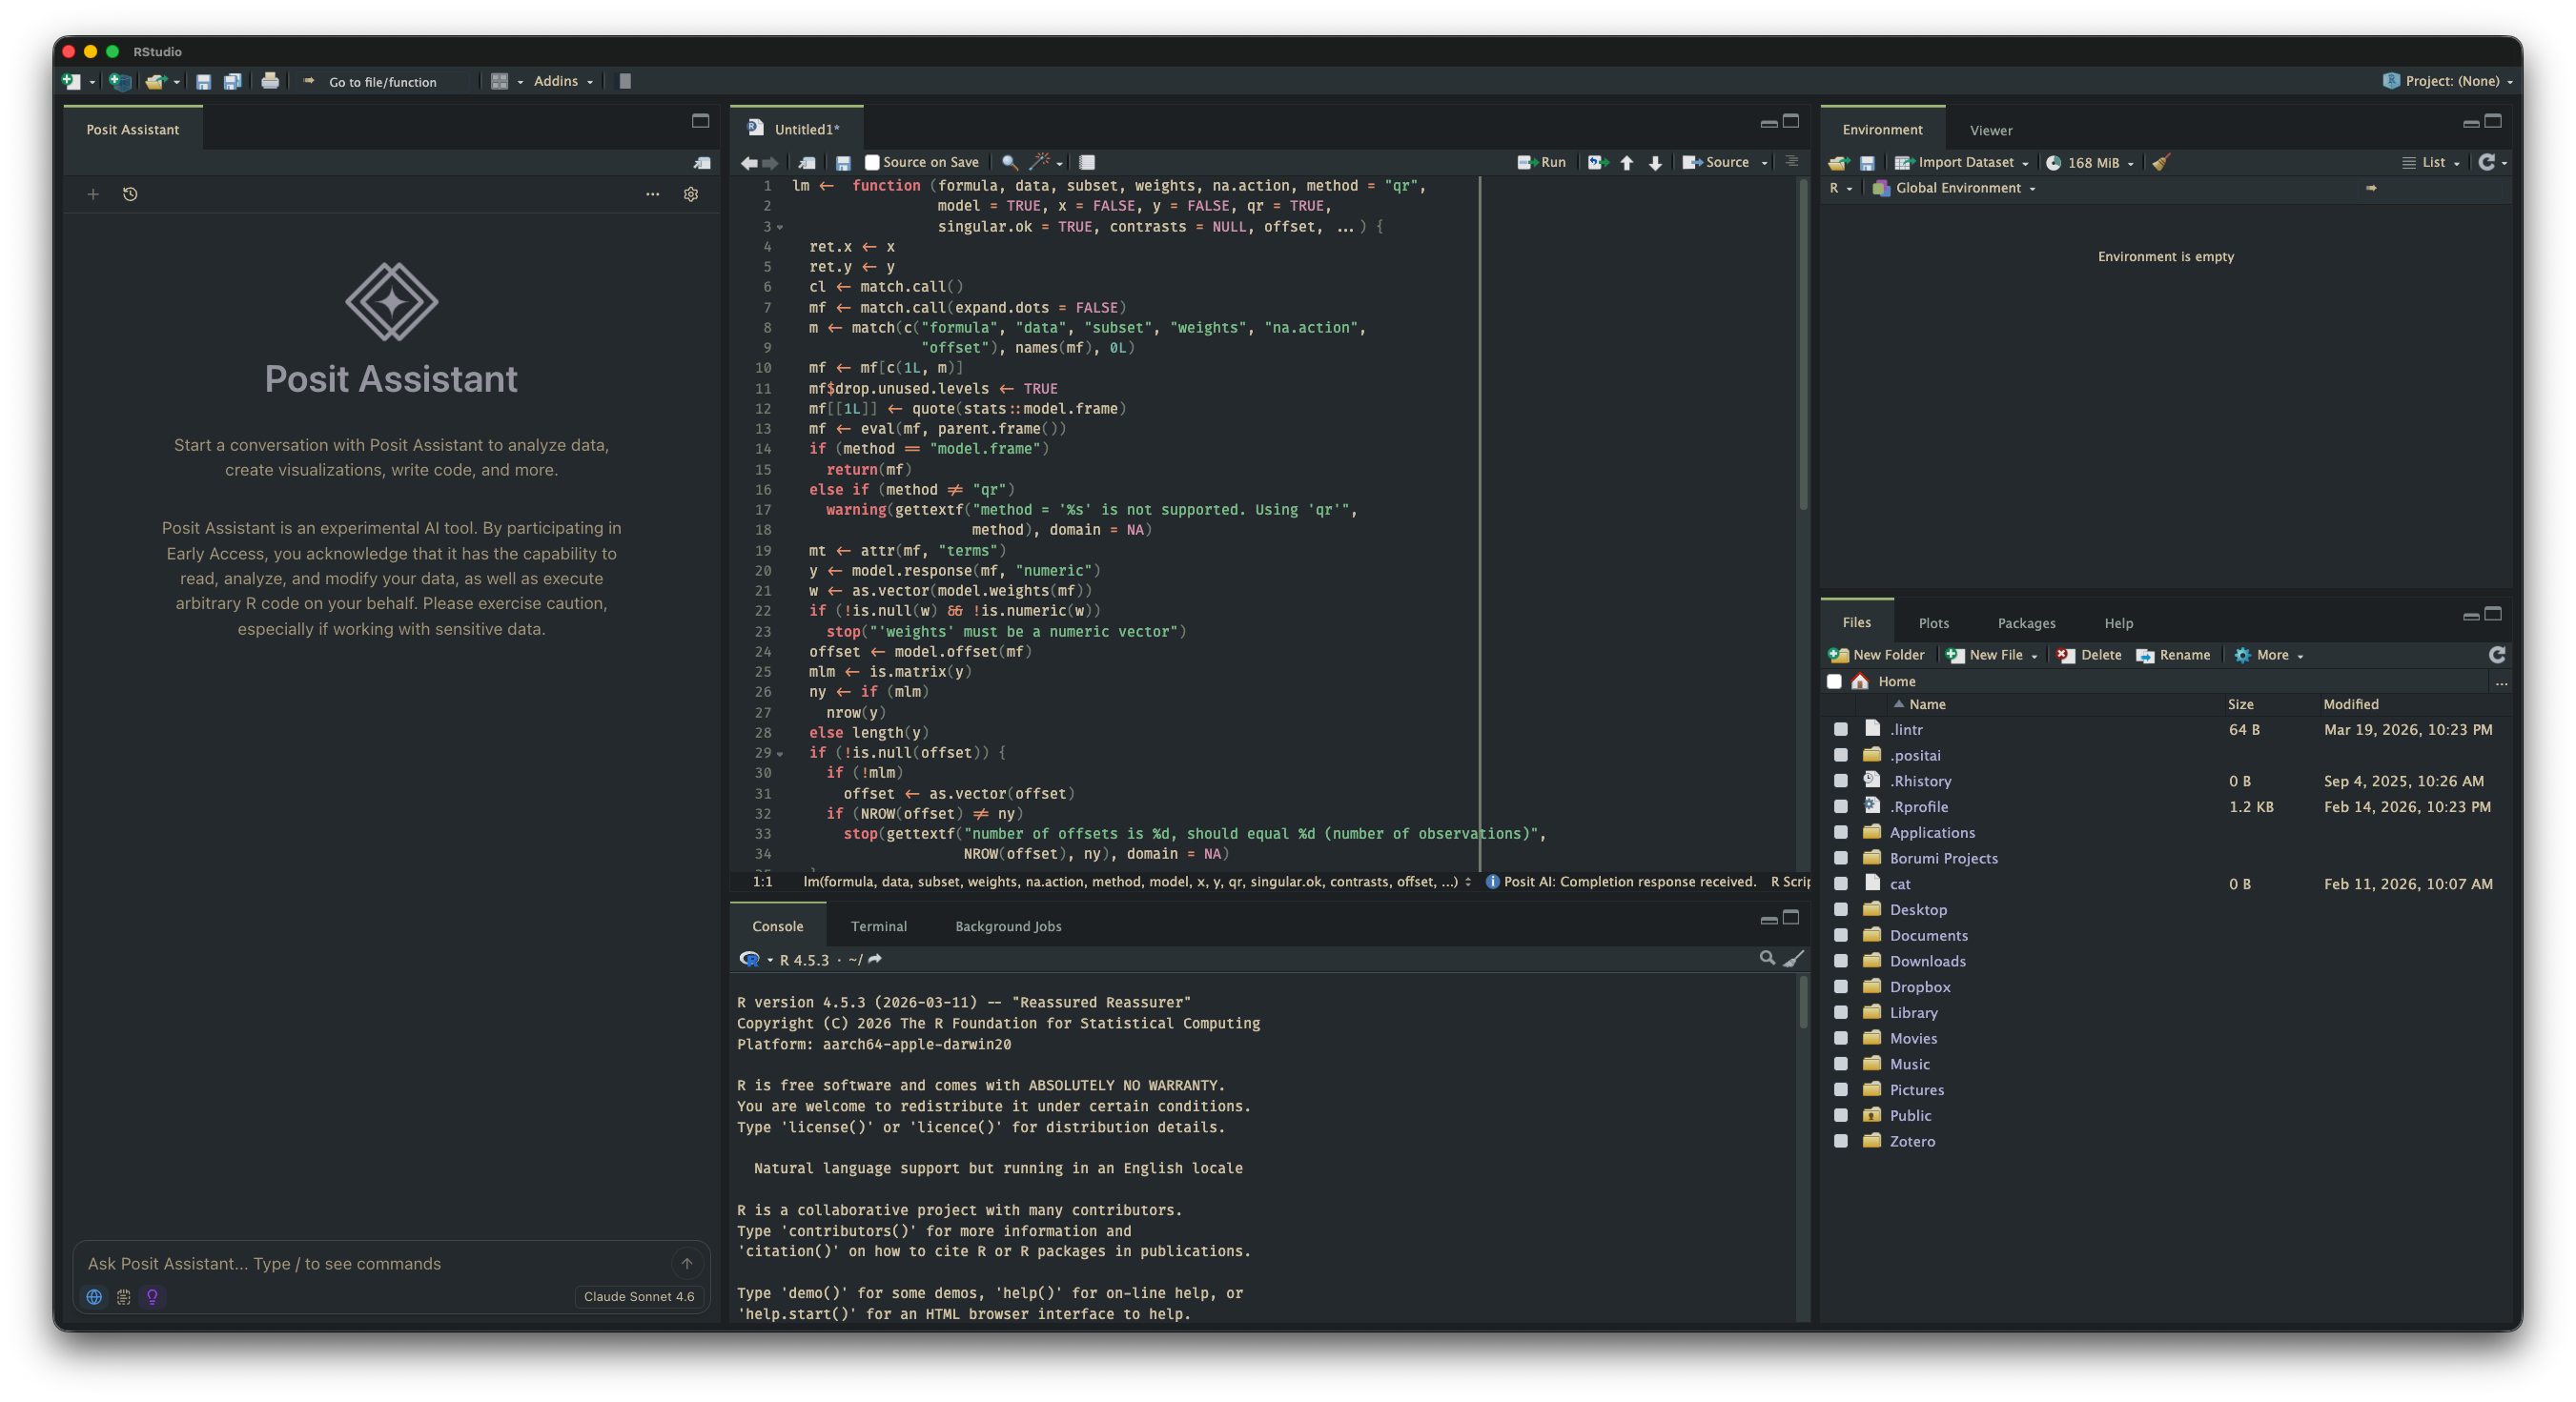Screen dimensions: 2576x1402
Task: Click the console vertical scrollbar
Action: pos(1803,1003)
